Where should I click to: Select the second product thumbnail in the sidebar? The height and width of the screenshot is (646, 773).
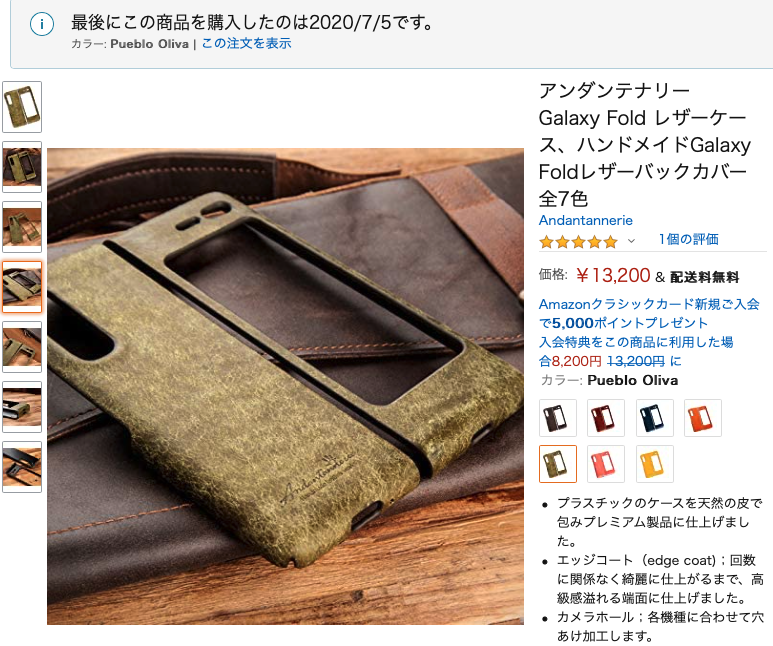22,167
